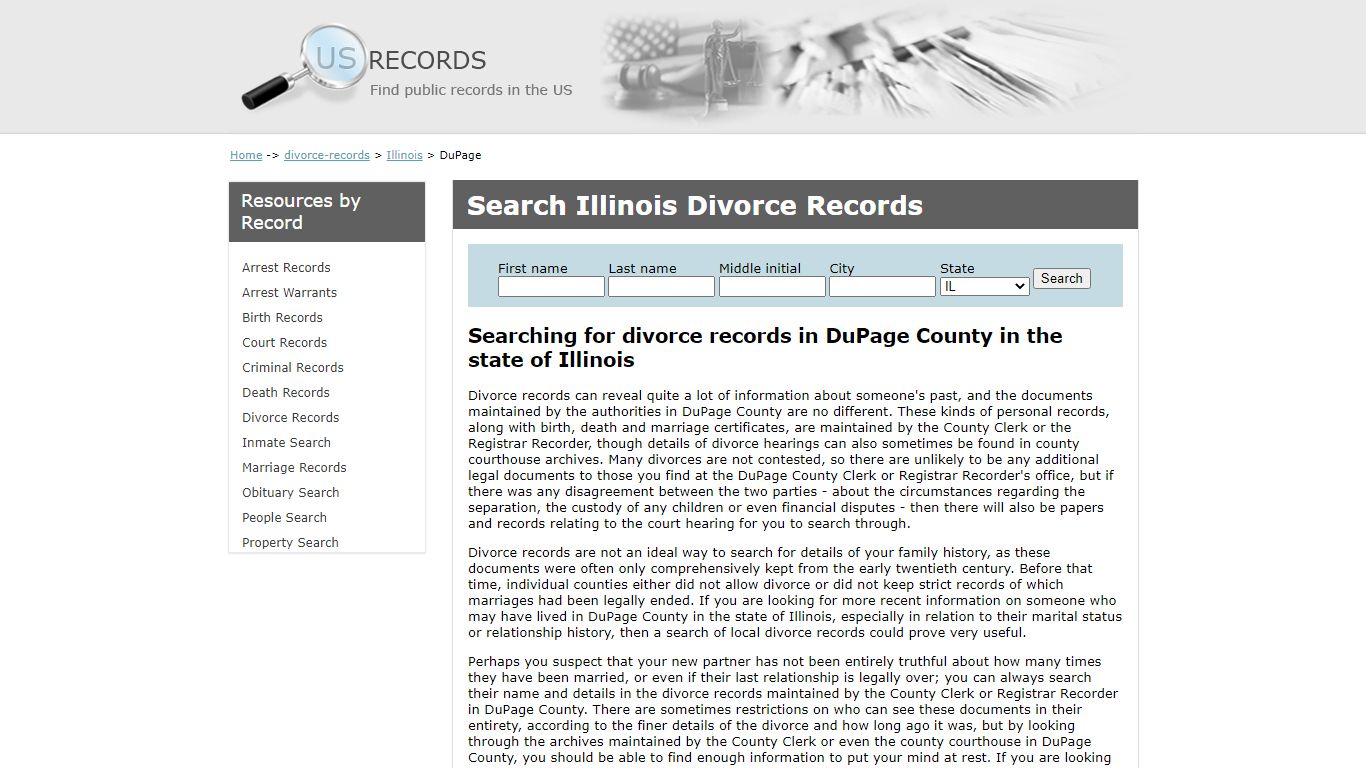Viewport: 1366px width, 768px height.
Task: Open Arrest Warrants in sidebar
Action: [289, 292]
